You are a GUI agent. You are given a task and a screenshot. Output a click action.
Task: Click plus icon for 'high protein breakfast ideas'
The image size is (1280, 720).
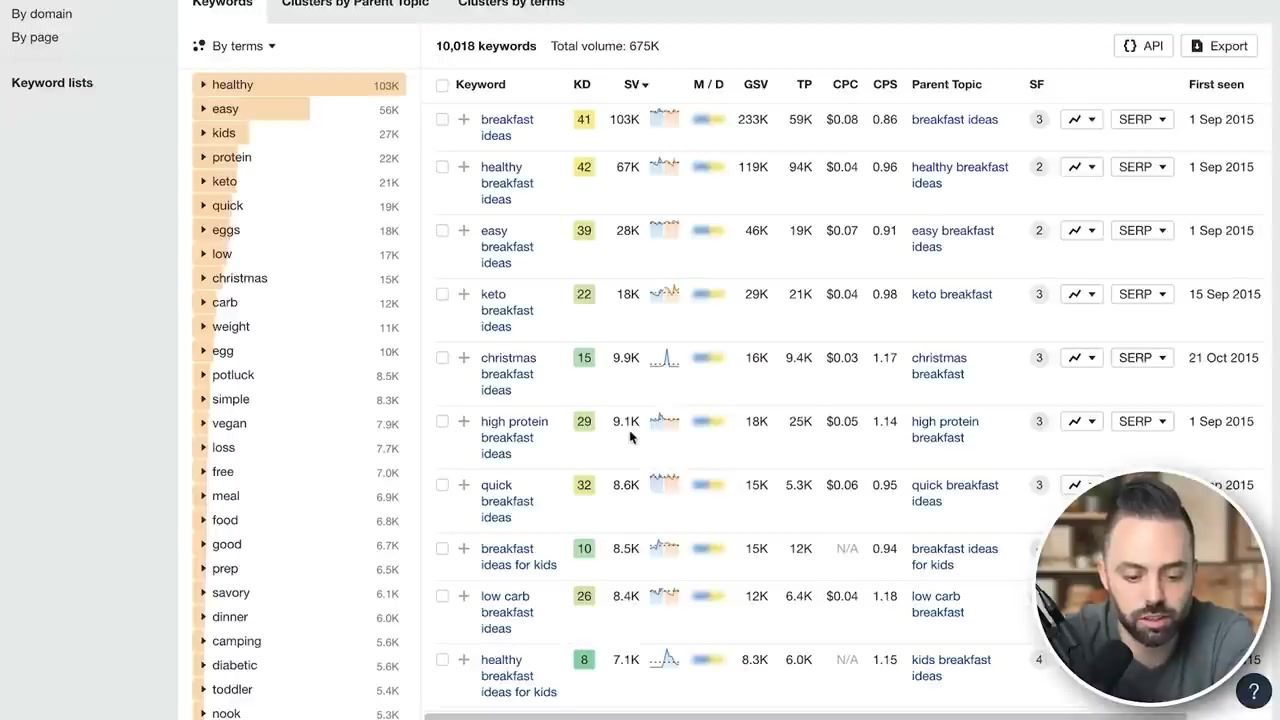pyautogui.click(x=464, y=421)
